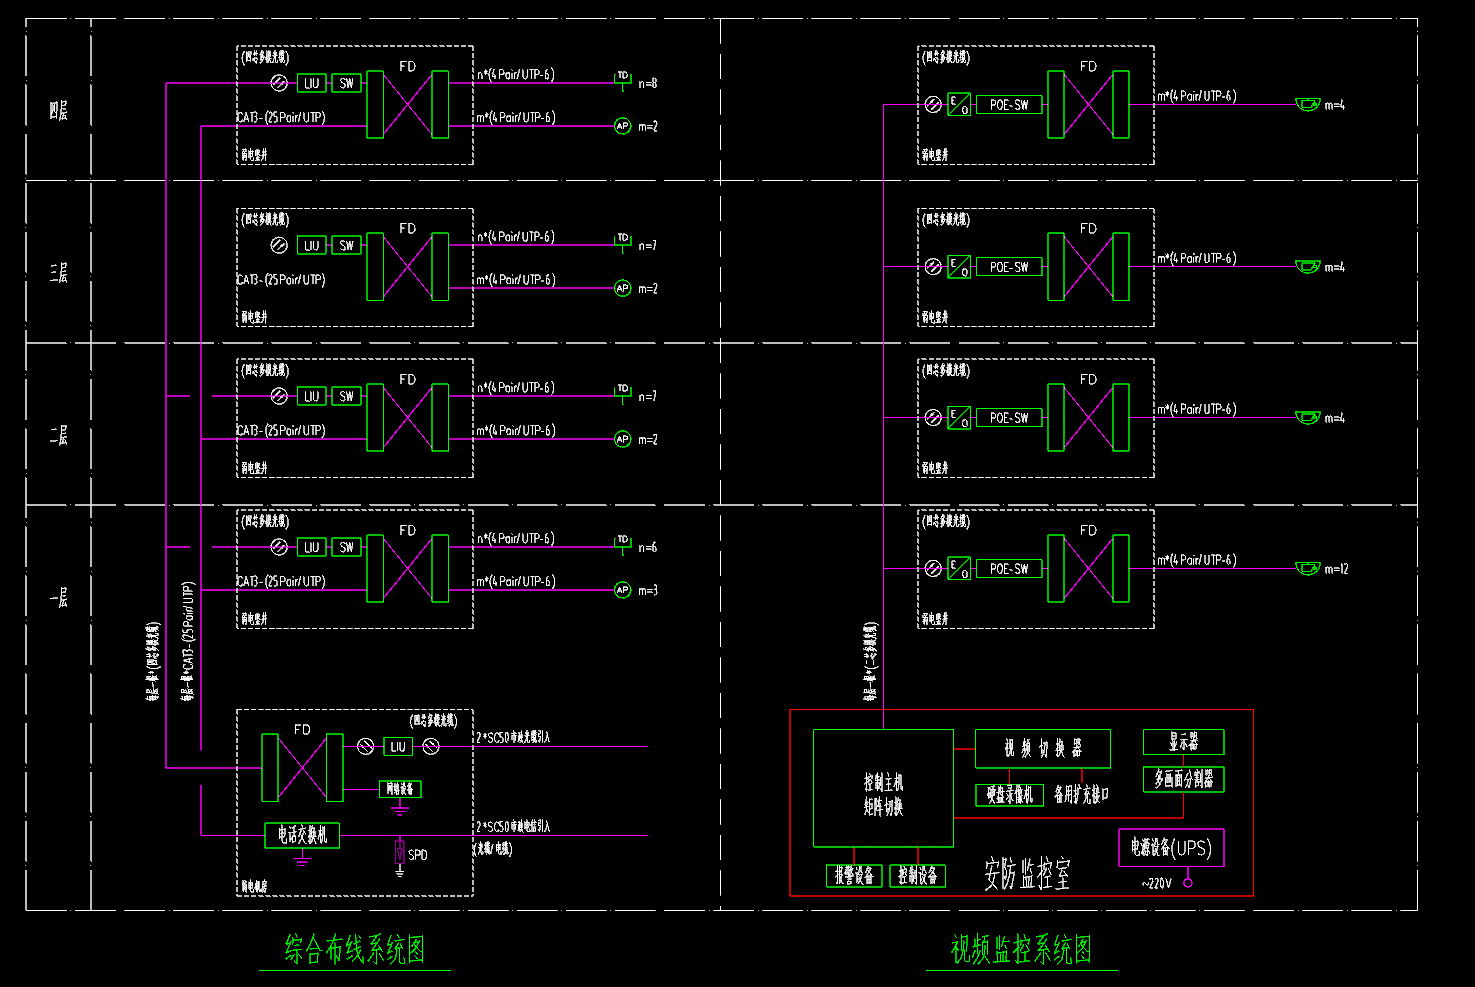Select the 二层 floor label

(x=58, y=434)
